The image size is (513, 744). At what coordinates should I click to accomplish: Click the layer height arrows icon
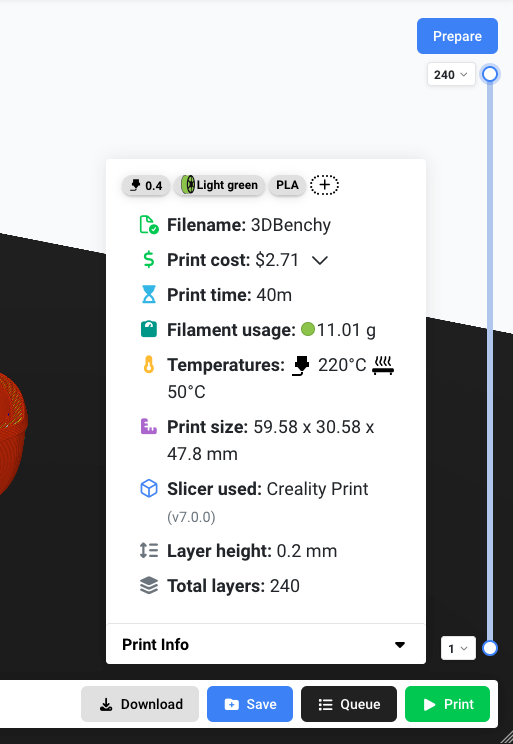click(x=149, y=550)
